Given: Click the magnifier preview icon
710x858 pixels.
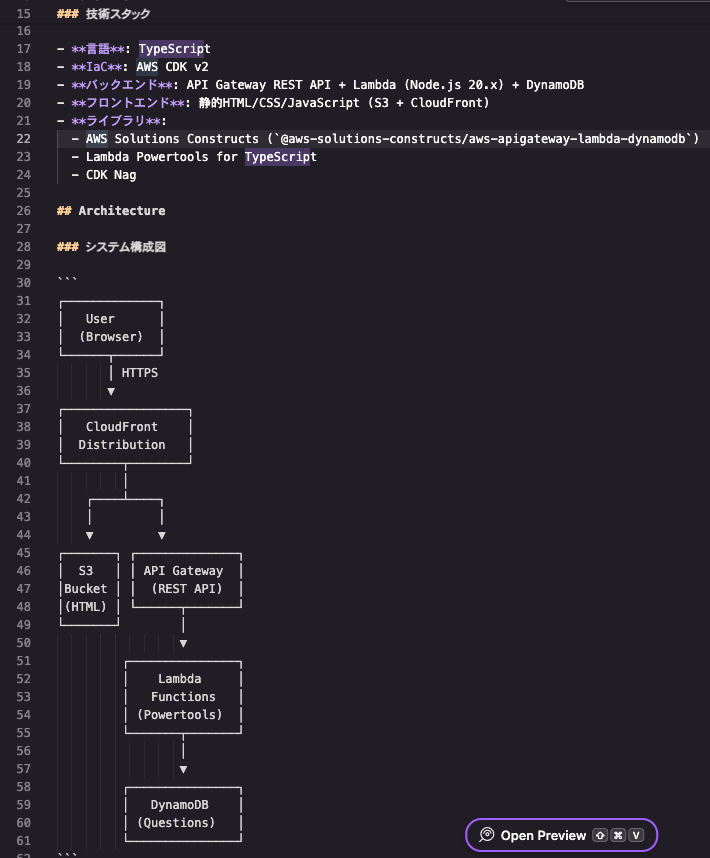Looking at the screenshot, I should click(x=486, y=835).
